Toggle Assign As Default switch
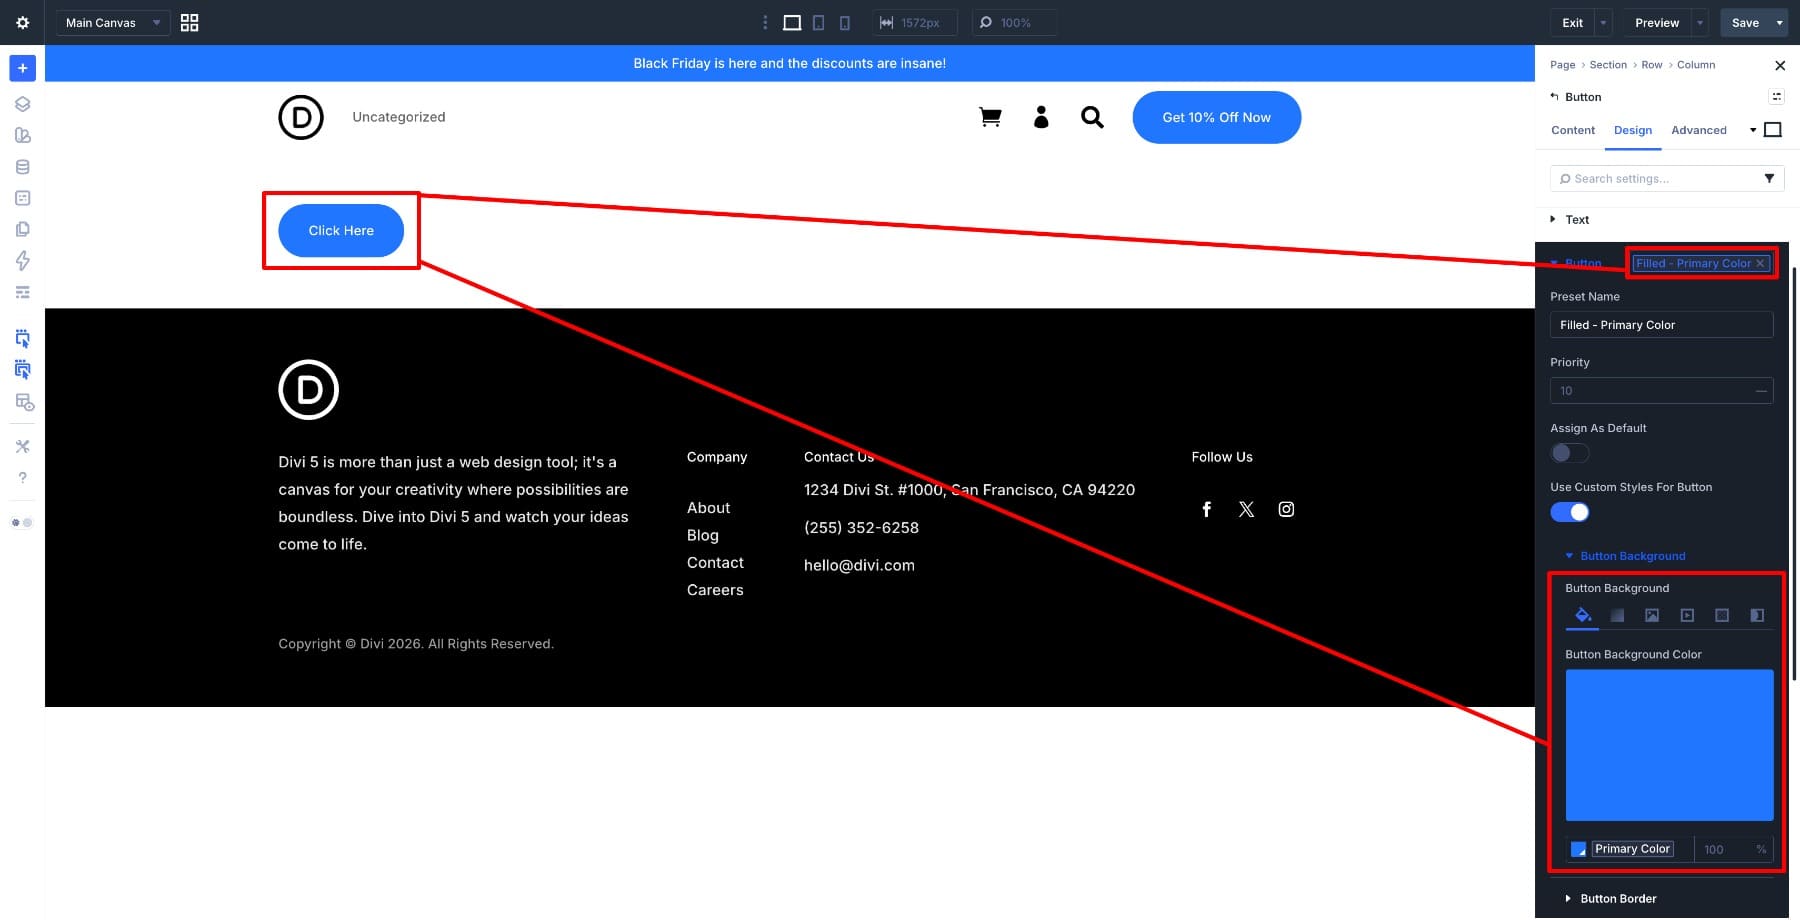Viewport: 1800px width, 920px height. (1569, 453)
